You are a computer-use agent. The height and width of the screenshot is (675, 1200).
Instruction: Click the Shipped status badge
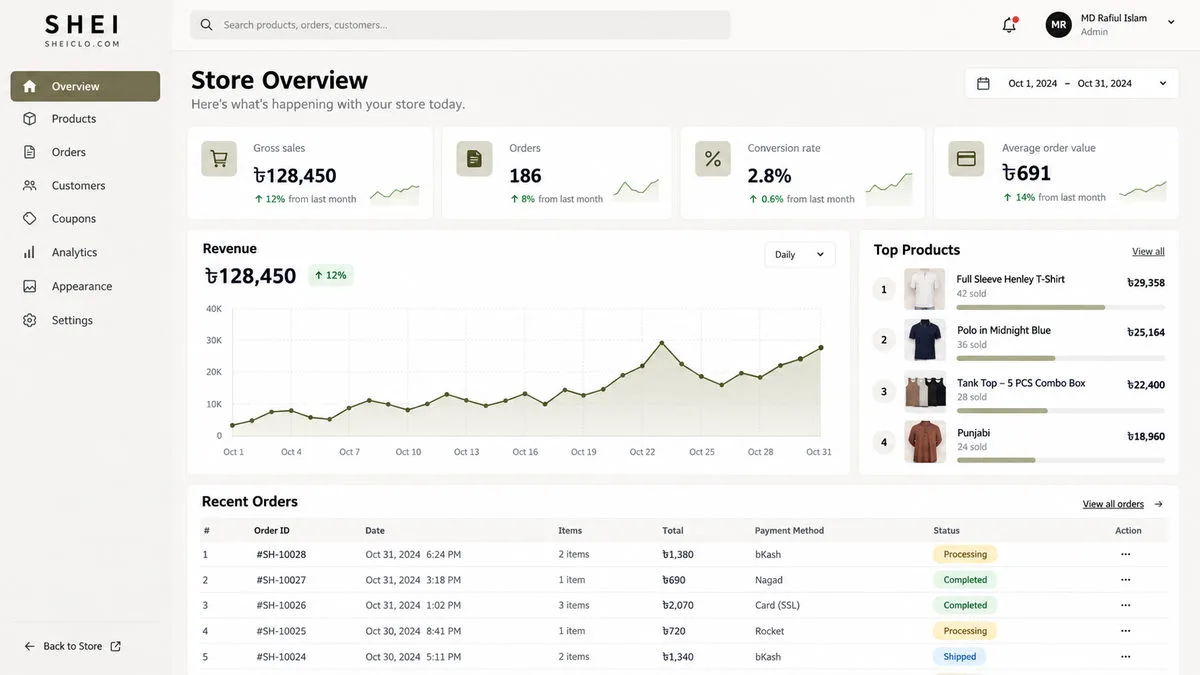click(960, 657)
